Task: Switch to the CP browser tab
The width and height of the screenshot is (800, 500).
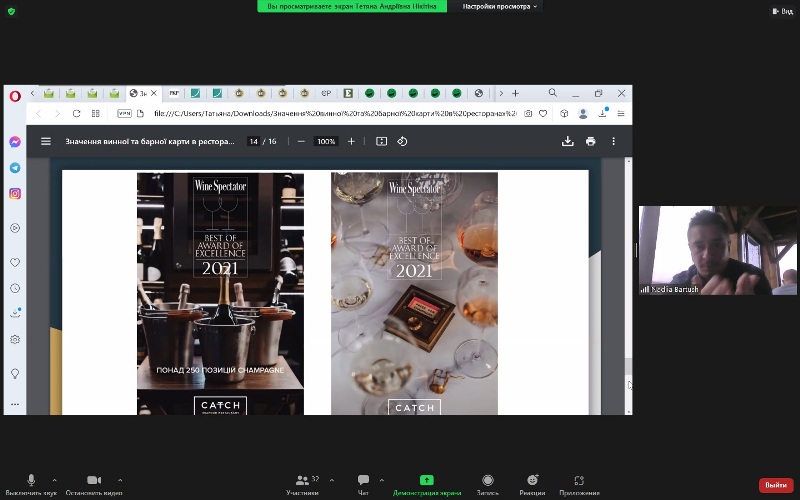Action: 327,93
